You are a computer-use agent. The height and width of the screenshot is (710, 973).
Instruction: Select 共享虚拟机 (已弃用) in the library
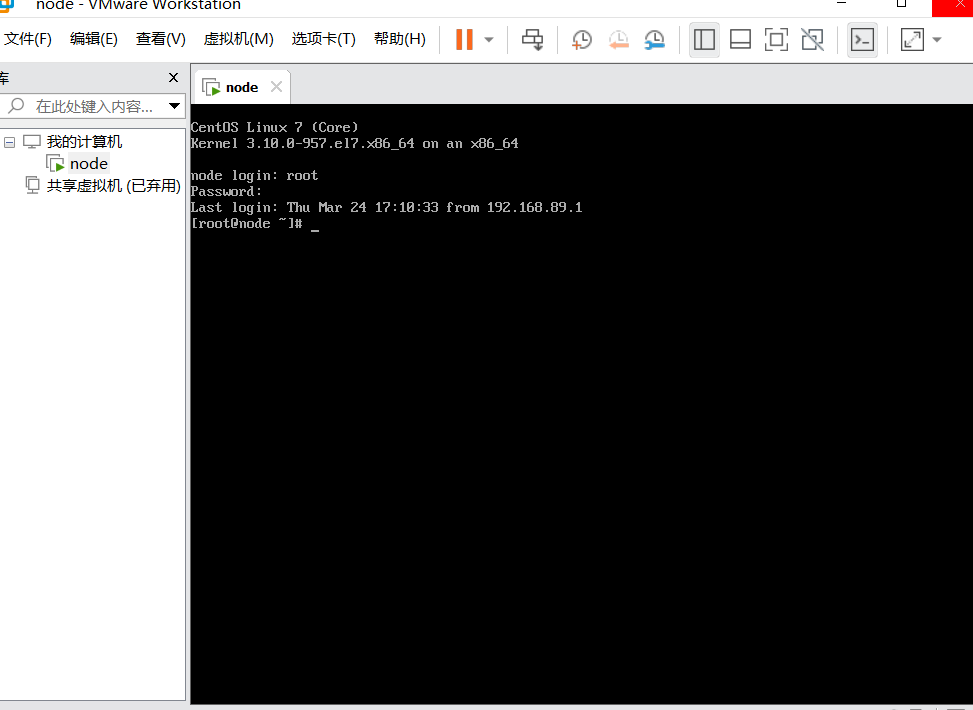point(114,186)
